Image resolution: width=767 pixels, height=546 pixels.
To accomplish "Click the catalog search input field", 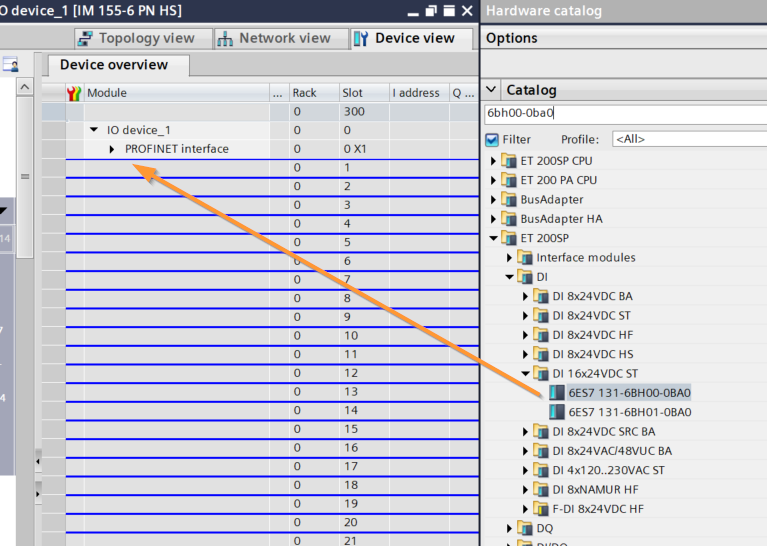I will tap(624, 114).
